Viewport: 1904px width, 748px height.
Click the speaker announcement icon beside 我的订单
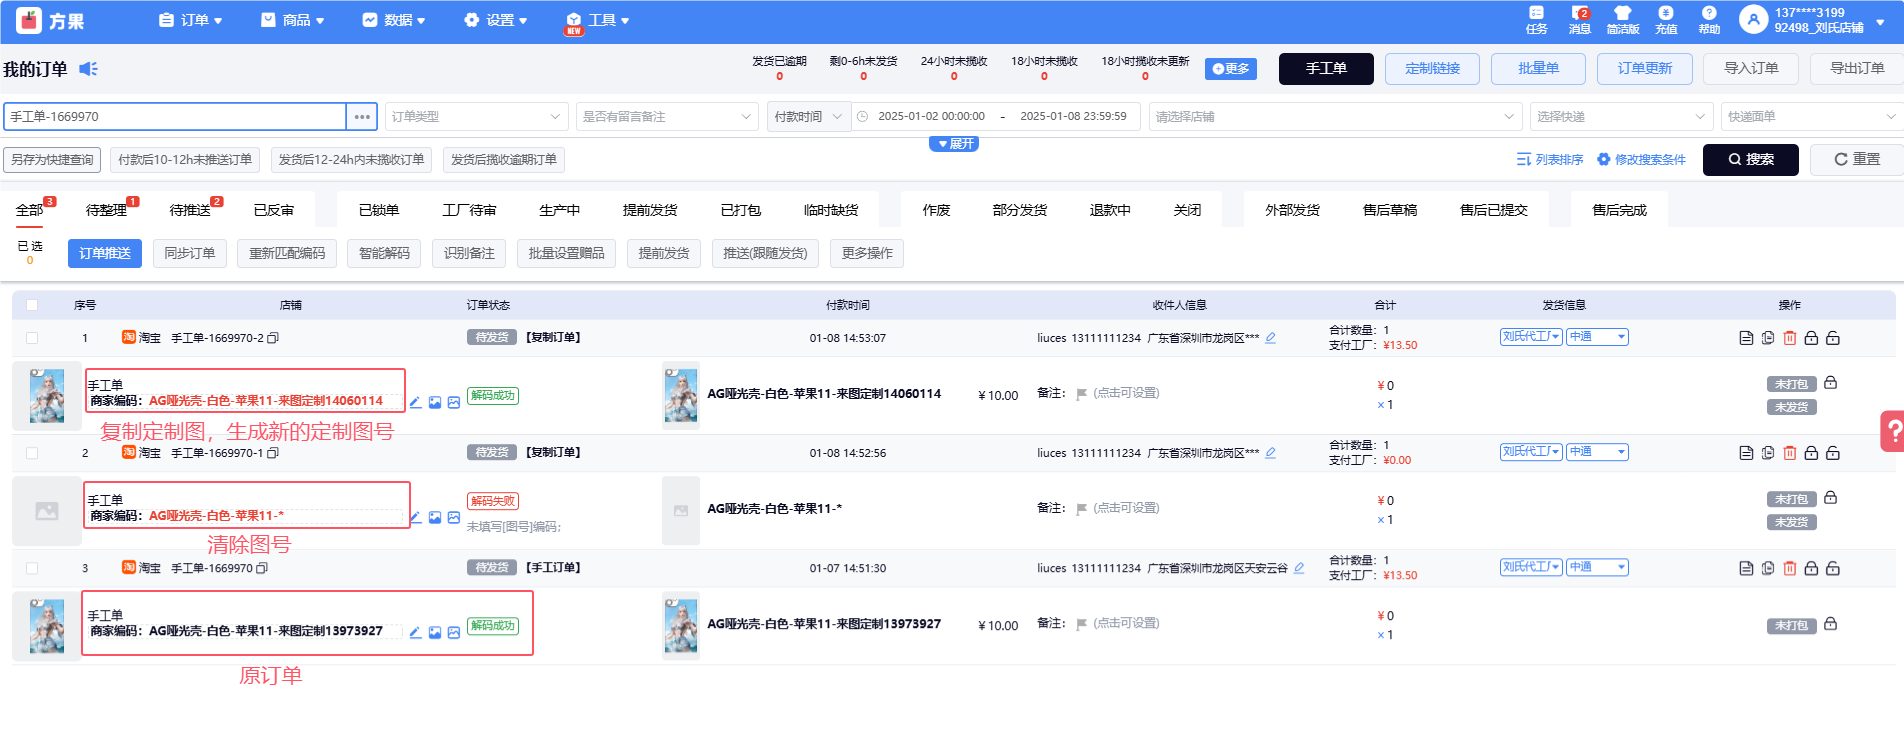(88, 69)
